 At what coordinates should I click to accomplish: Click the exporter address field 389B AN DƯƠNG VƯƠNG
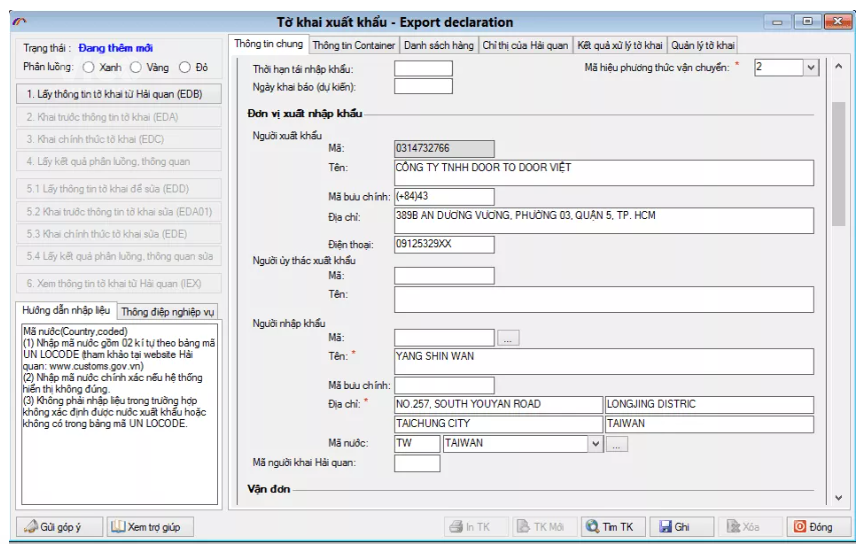604,220
